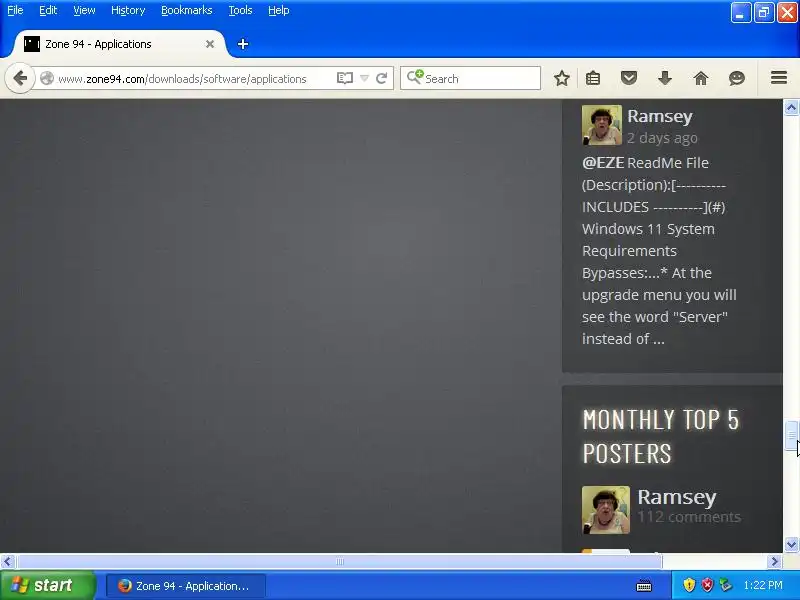Viewport: 800px width, 600px height.
Task: Select the Zone 94 - Applications tab
Action: pyautogui.click(x=117, y=44)
